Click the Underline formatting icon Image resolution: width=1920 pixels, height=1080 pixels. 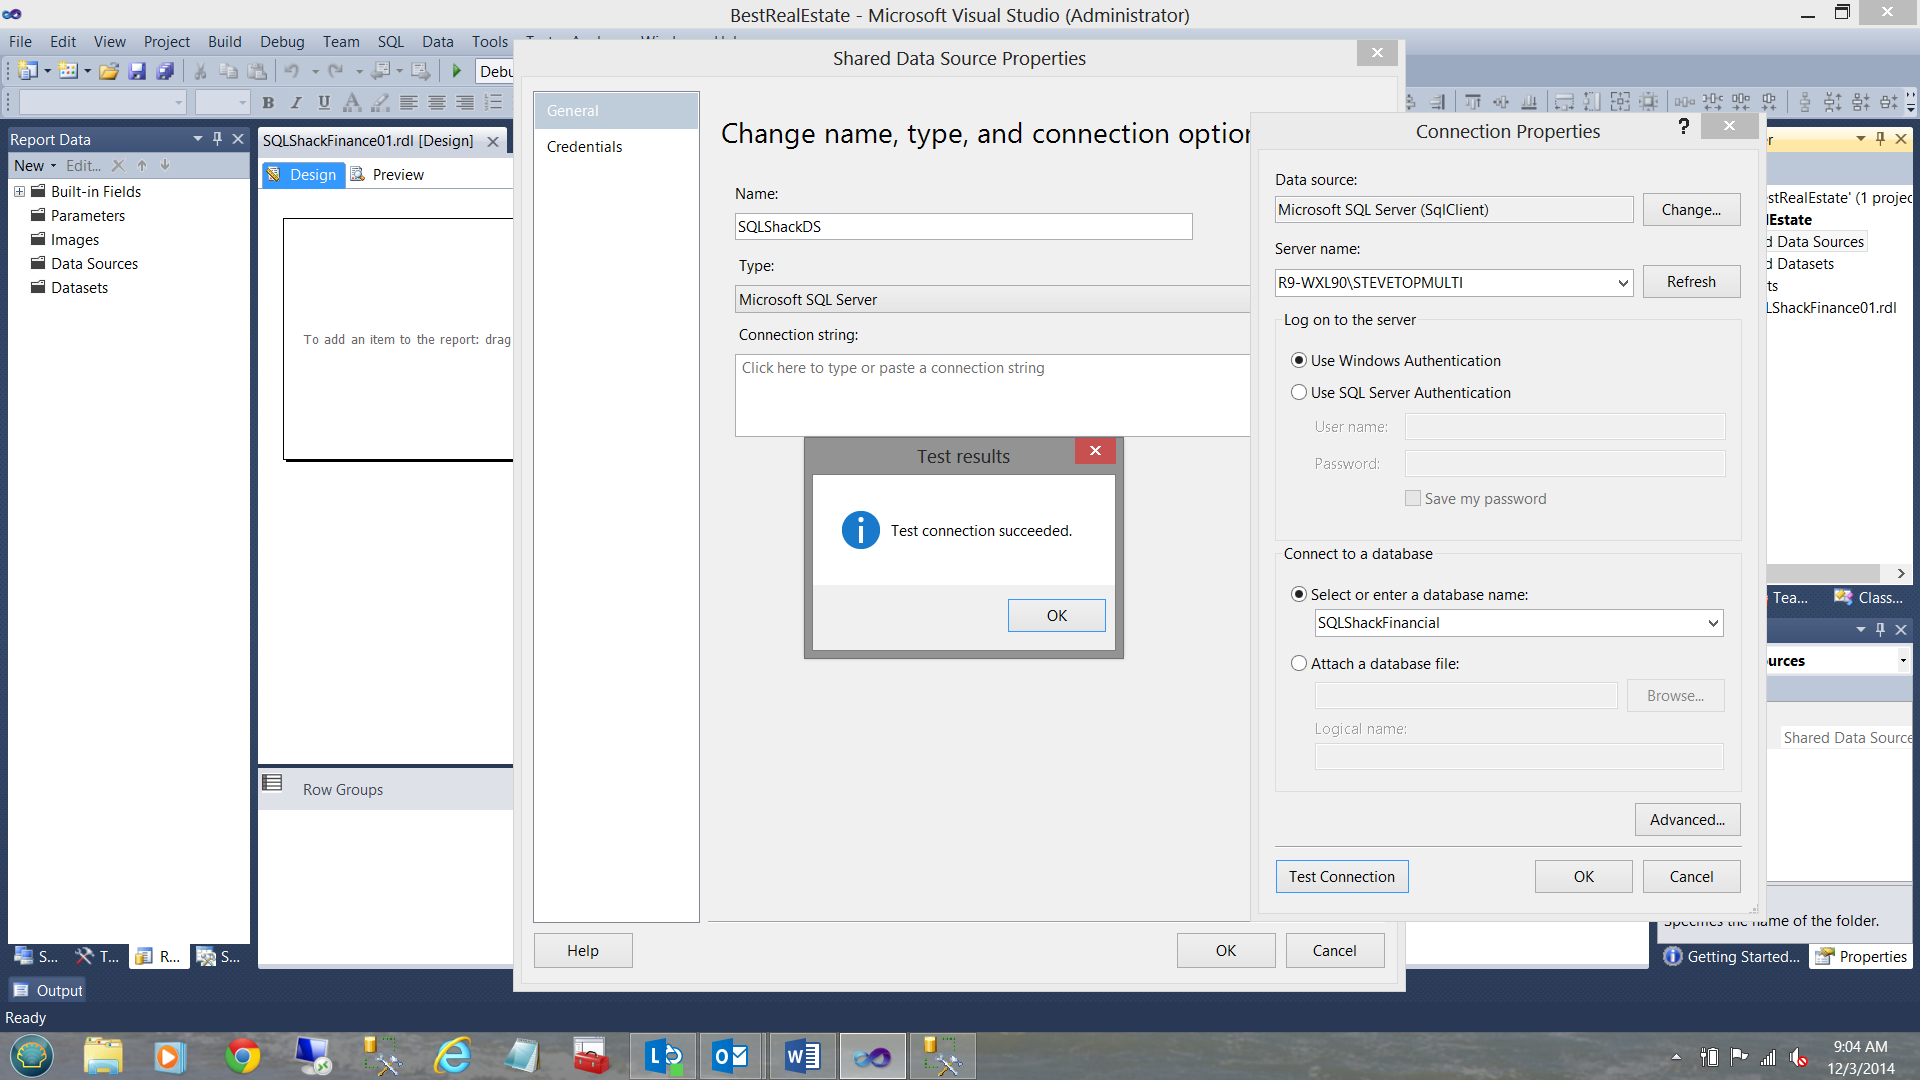(x=323, y=102)
